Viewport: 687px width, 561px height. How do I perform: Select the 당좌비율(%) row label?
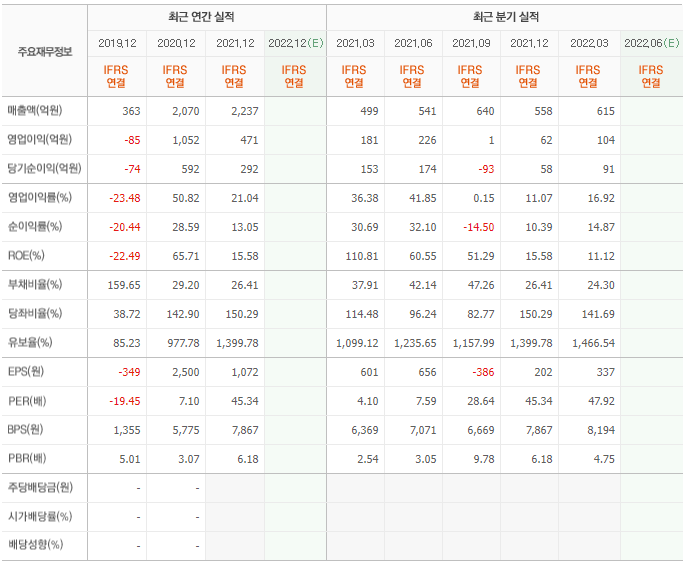(35, 313)
